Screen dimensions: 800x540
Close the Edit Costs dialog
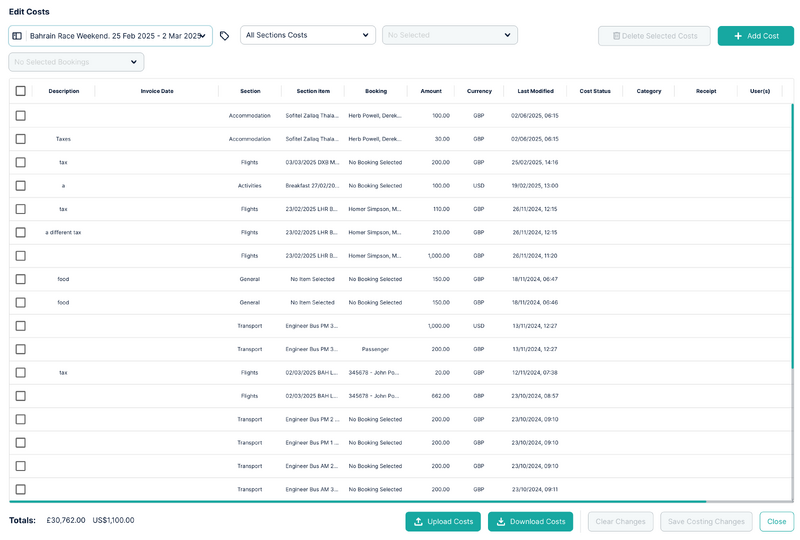pyautogui.click(x=777, y=522)
